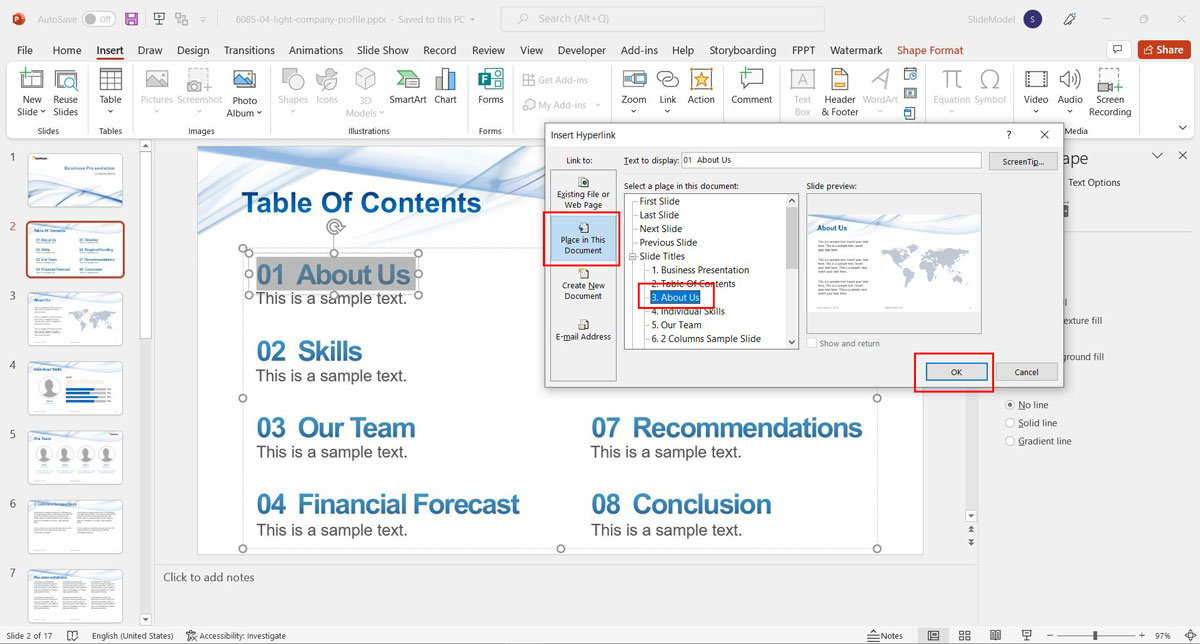Screen dimensions: 1200x644
Task: Open the Photo Album dropdown
Action: [244, 90]
